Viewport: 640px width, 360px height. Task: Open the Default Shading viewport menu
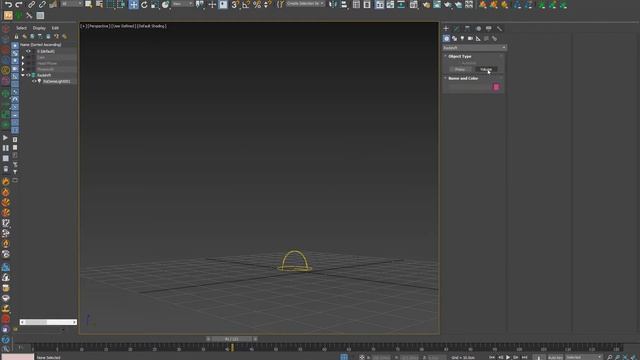point(151,26)
